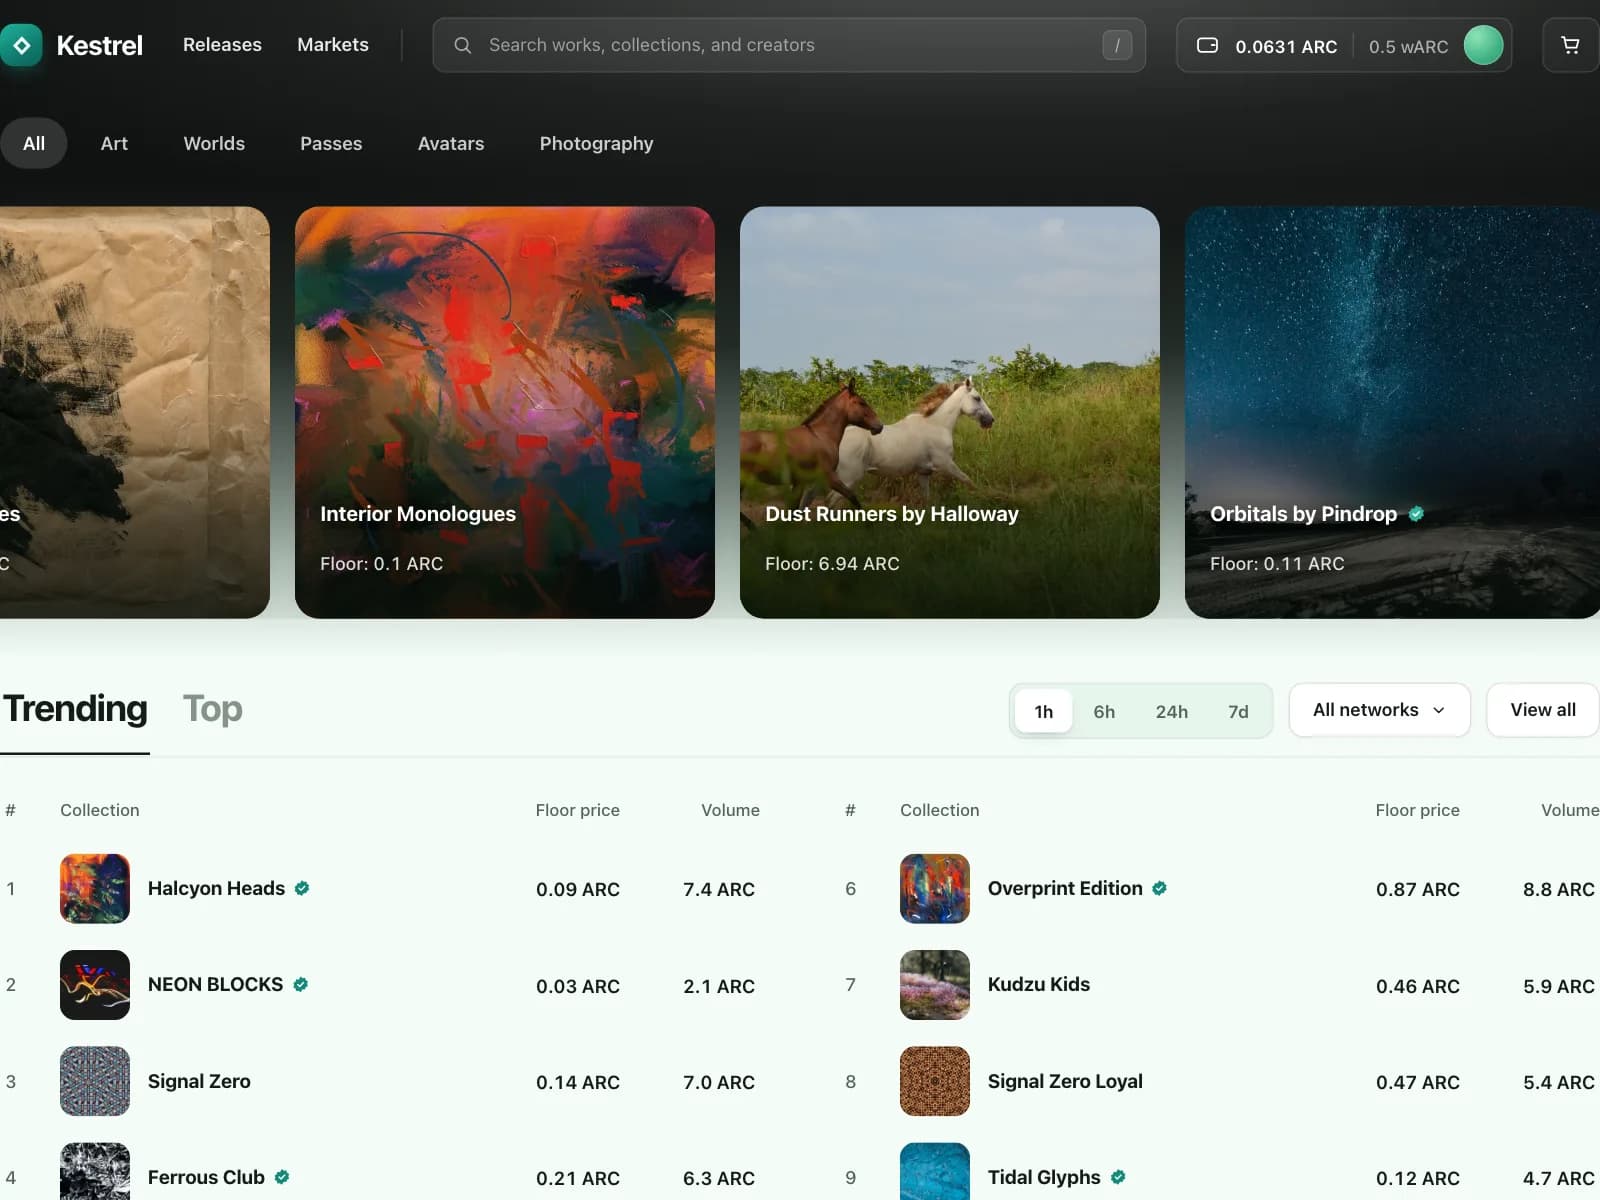Open the Markets nav link
1600x1200 pixels.
click(333, 45)
